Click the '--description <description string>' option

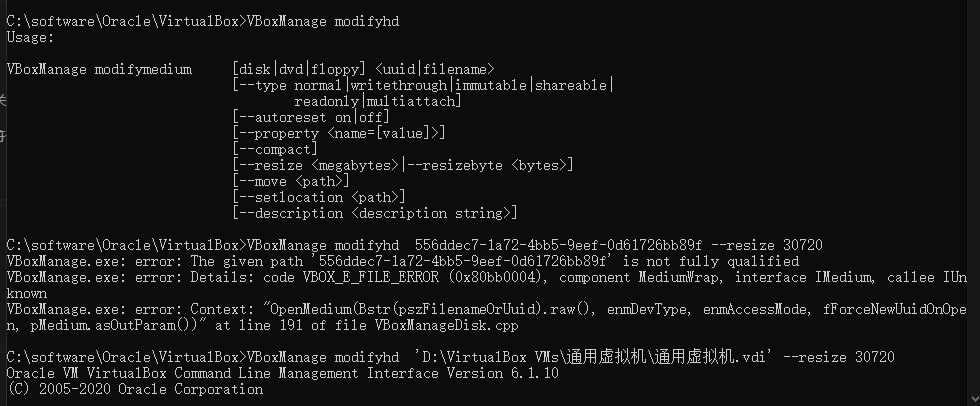pos(374,213)
